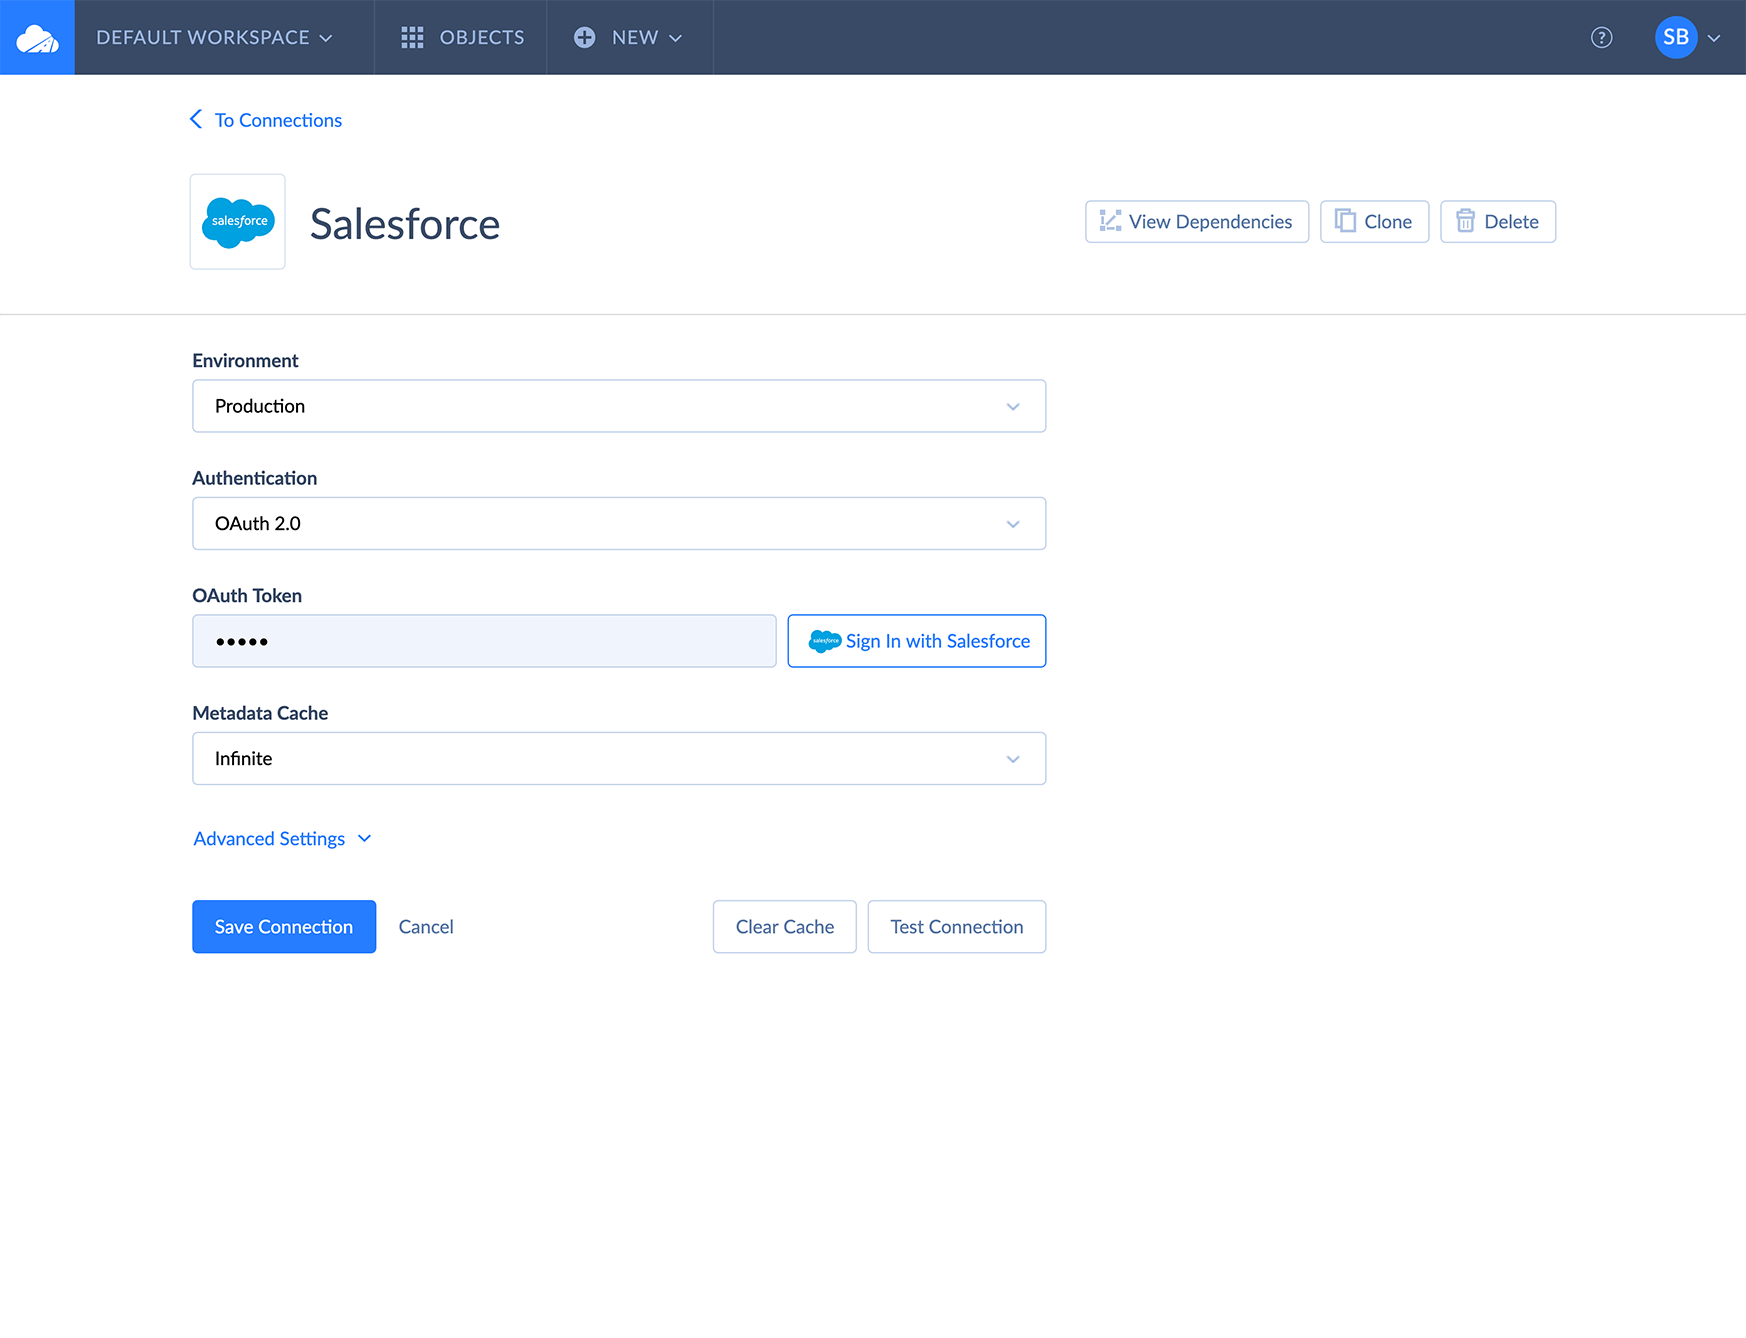This screenshot has height=1338, width=1746.
Task: Open View Dependencies
Action: [1196, 221]
